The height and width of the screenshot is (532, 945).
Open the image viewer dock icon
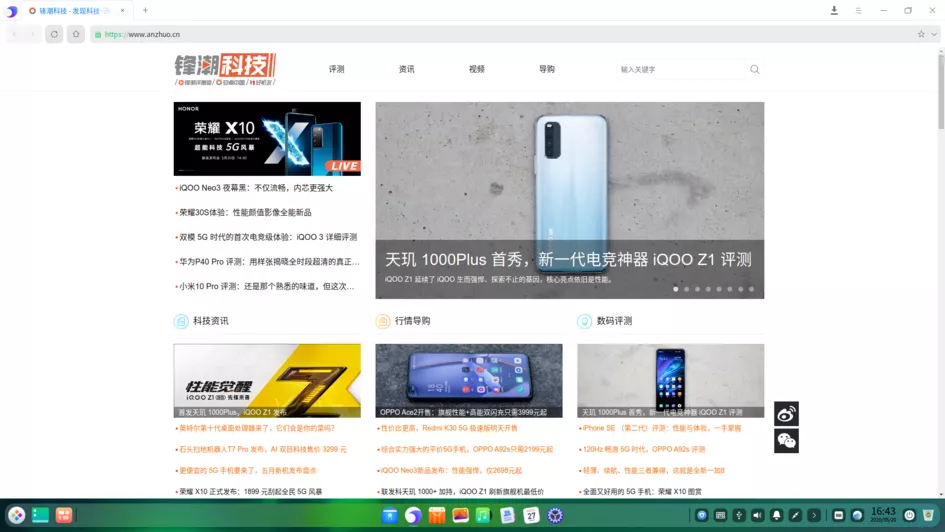pyautogui.click(x=460, y=515)
